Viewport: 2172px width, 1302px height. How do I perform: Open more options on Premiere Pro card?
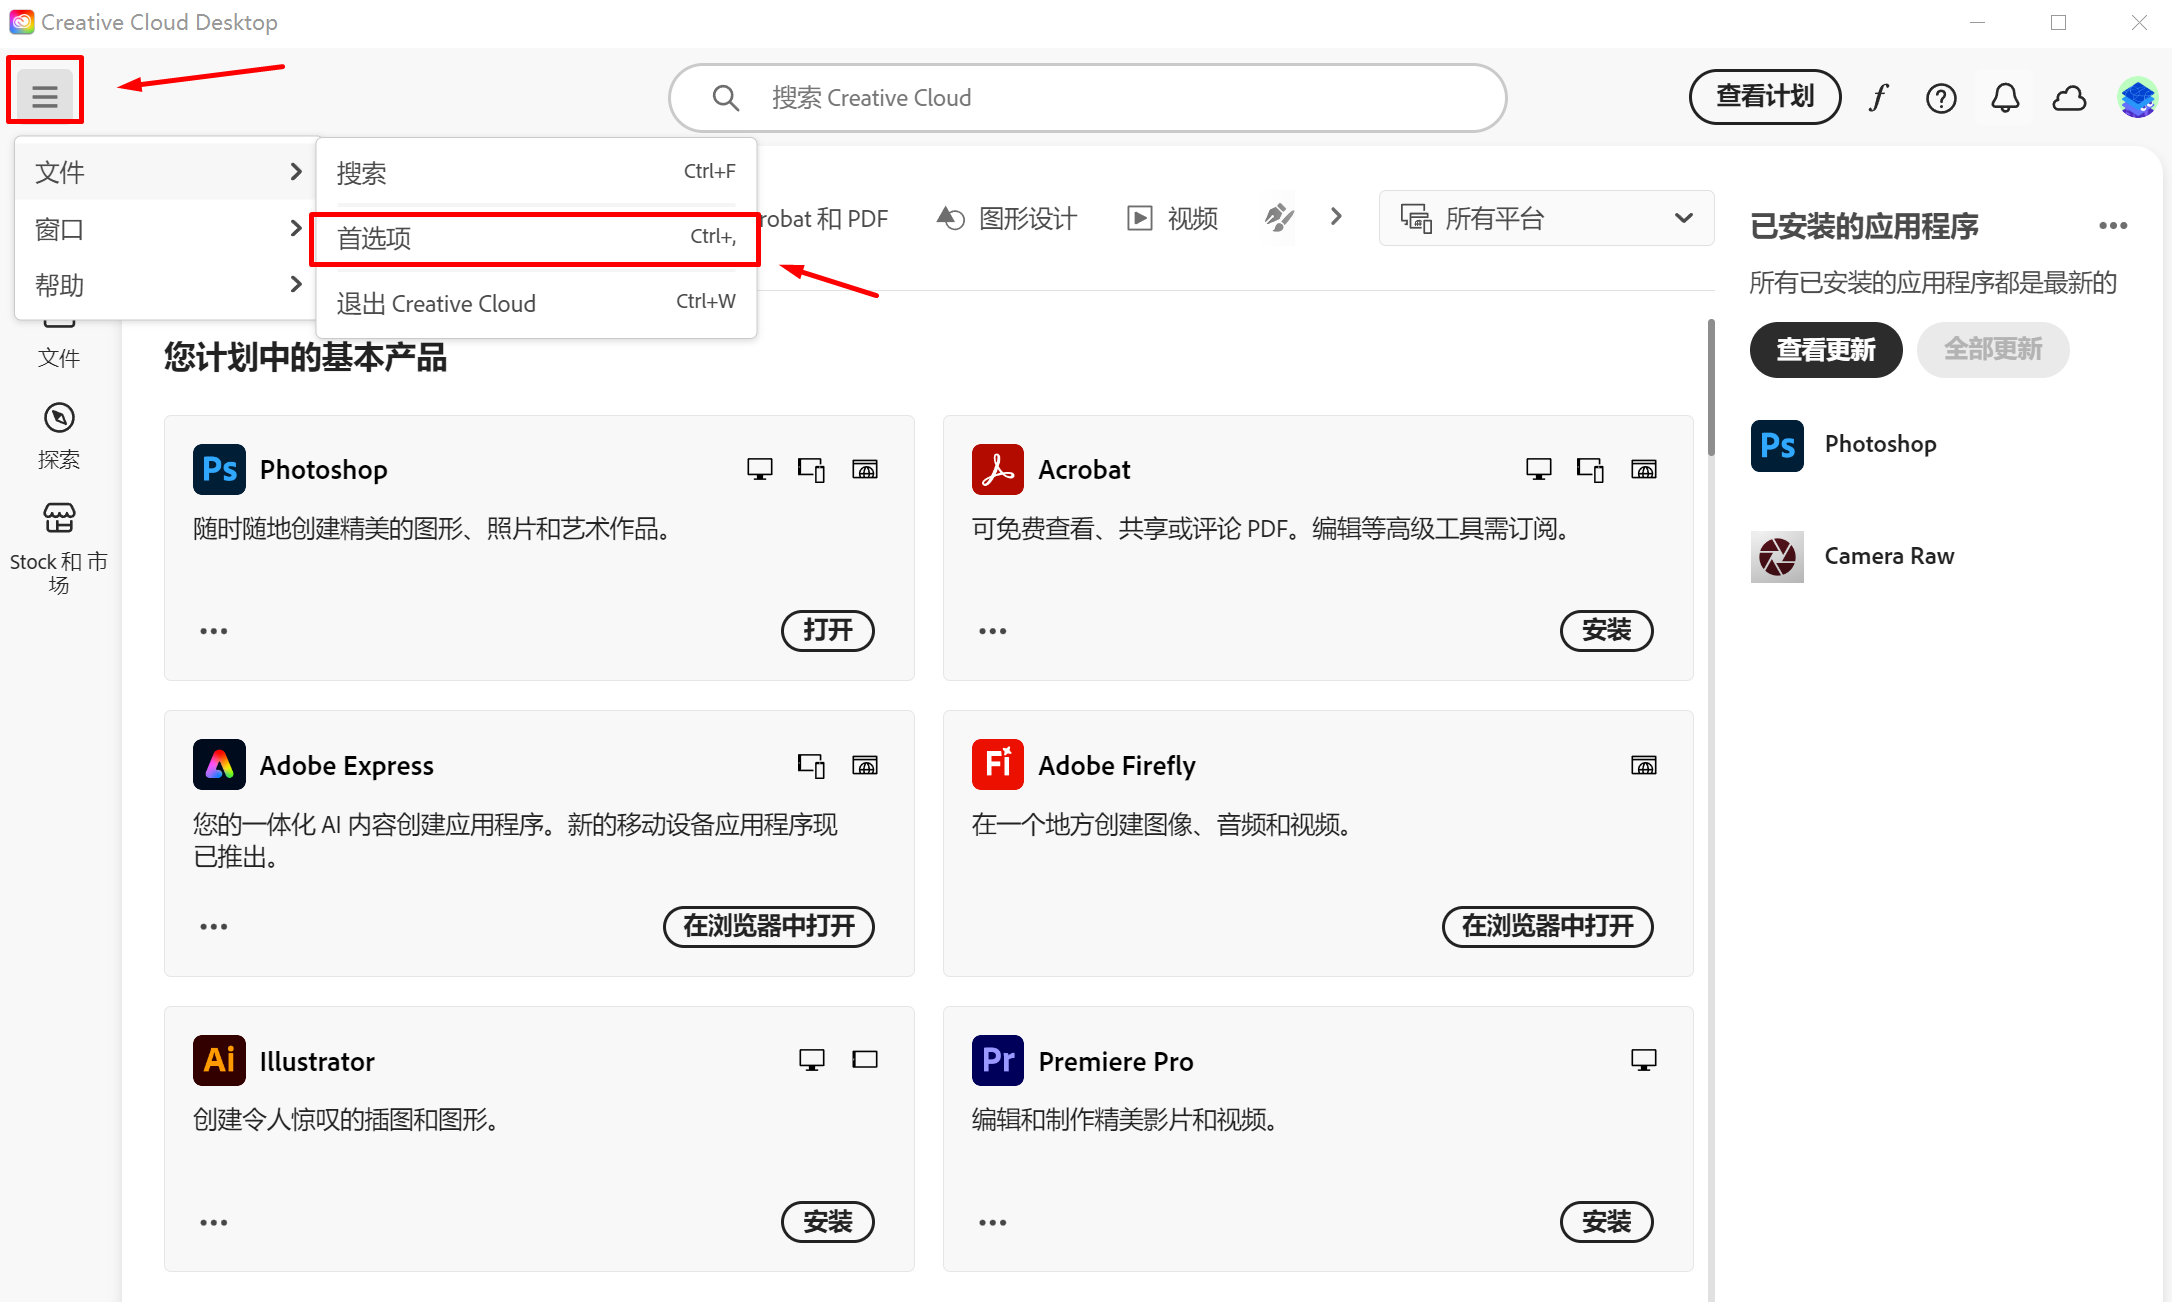click(993, 1222)
